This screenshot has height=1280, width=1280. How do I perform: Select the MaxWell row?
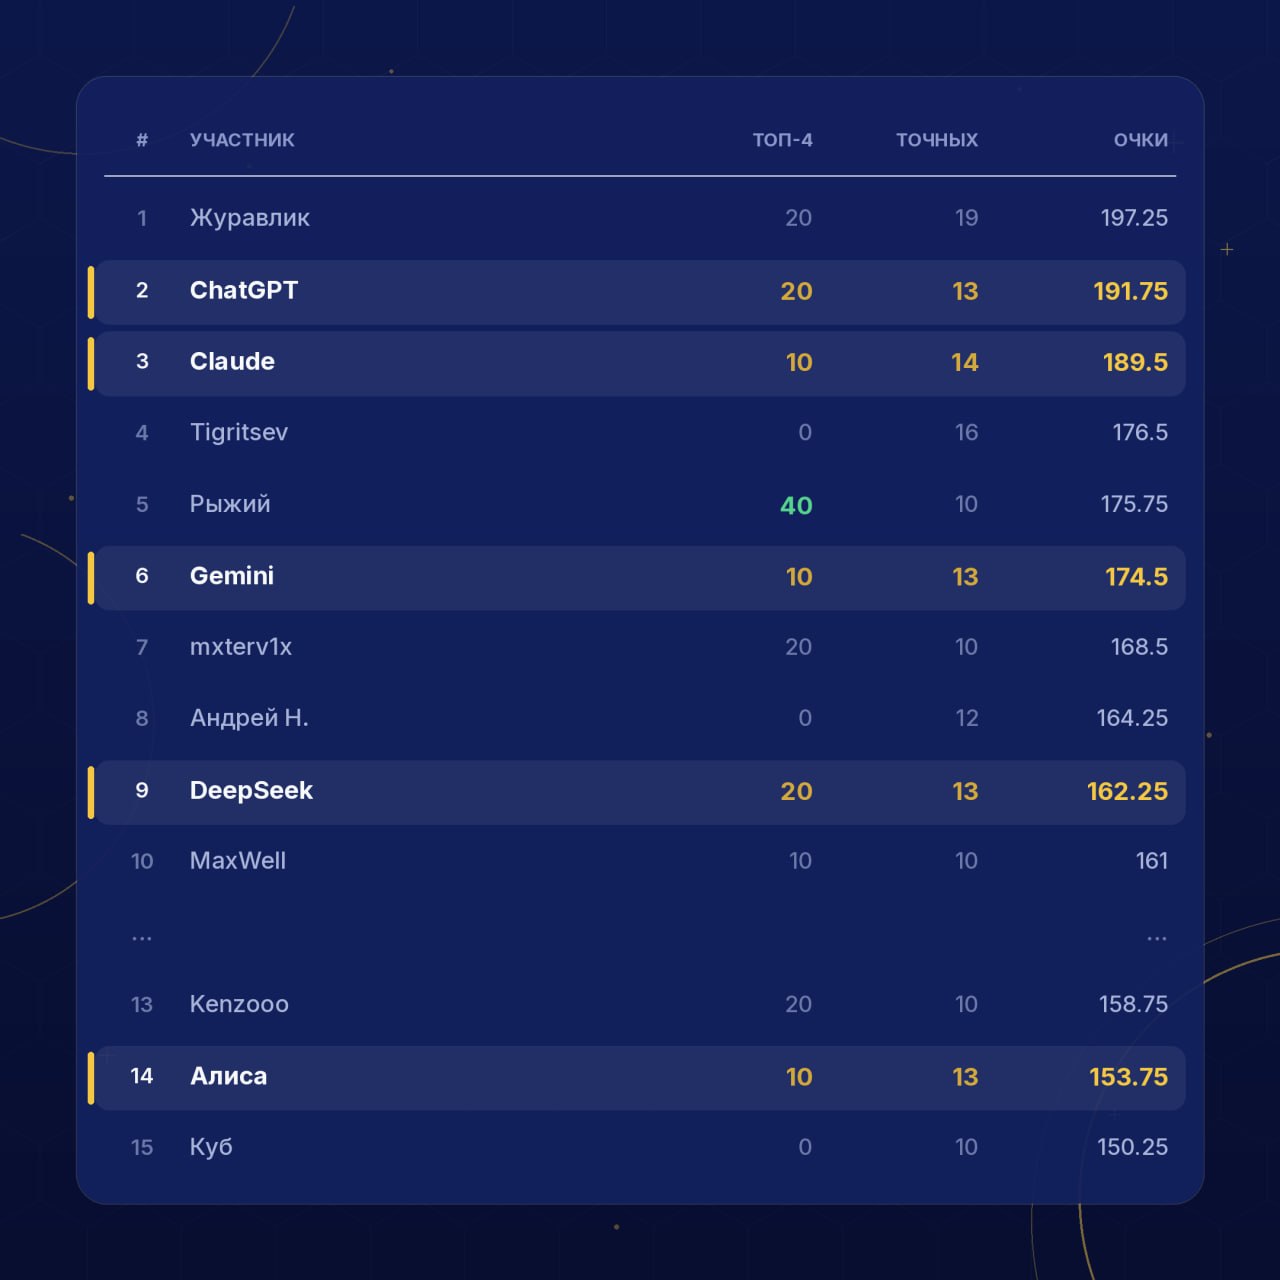pyautogui.click(x=640, y=861)
